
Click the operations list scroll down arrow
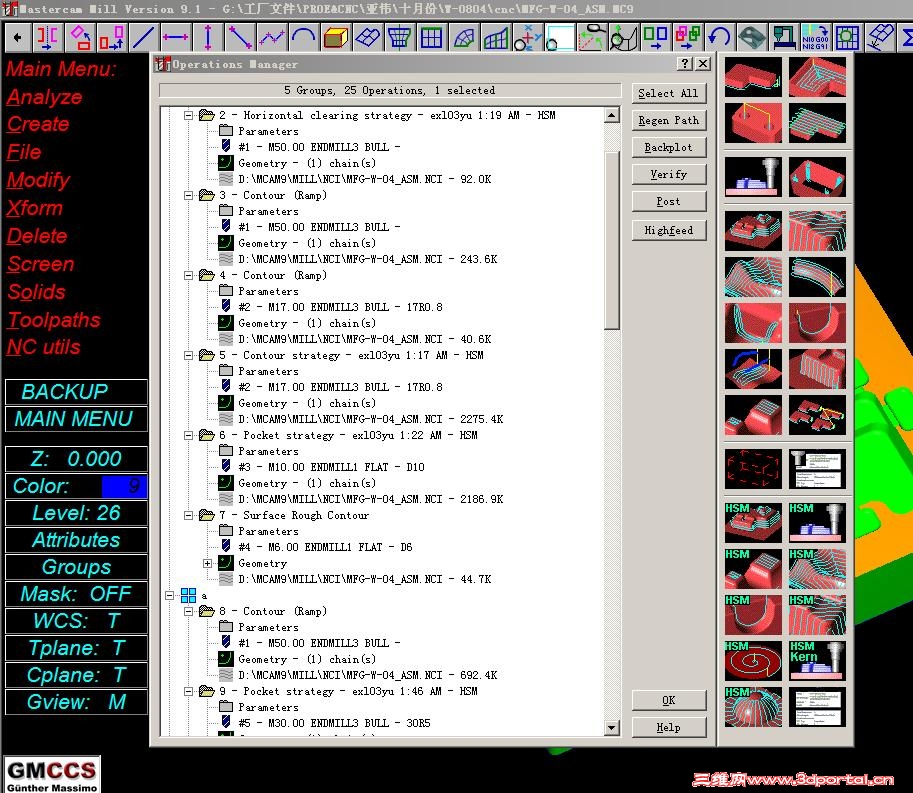click(x=611, y=727)
